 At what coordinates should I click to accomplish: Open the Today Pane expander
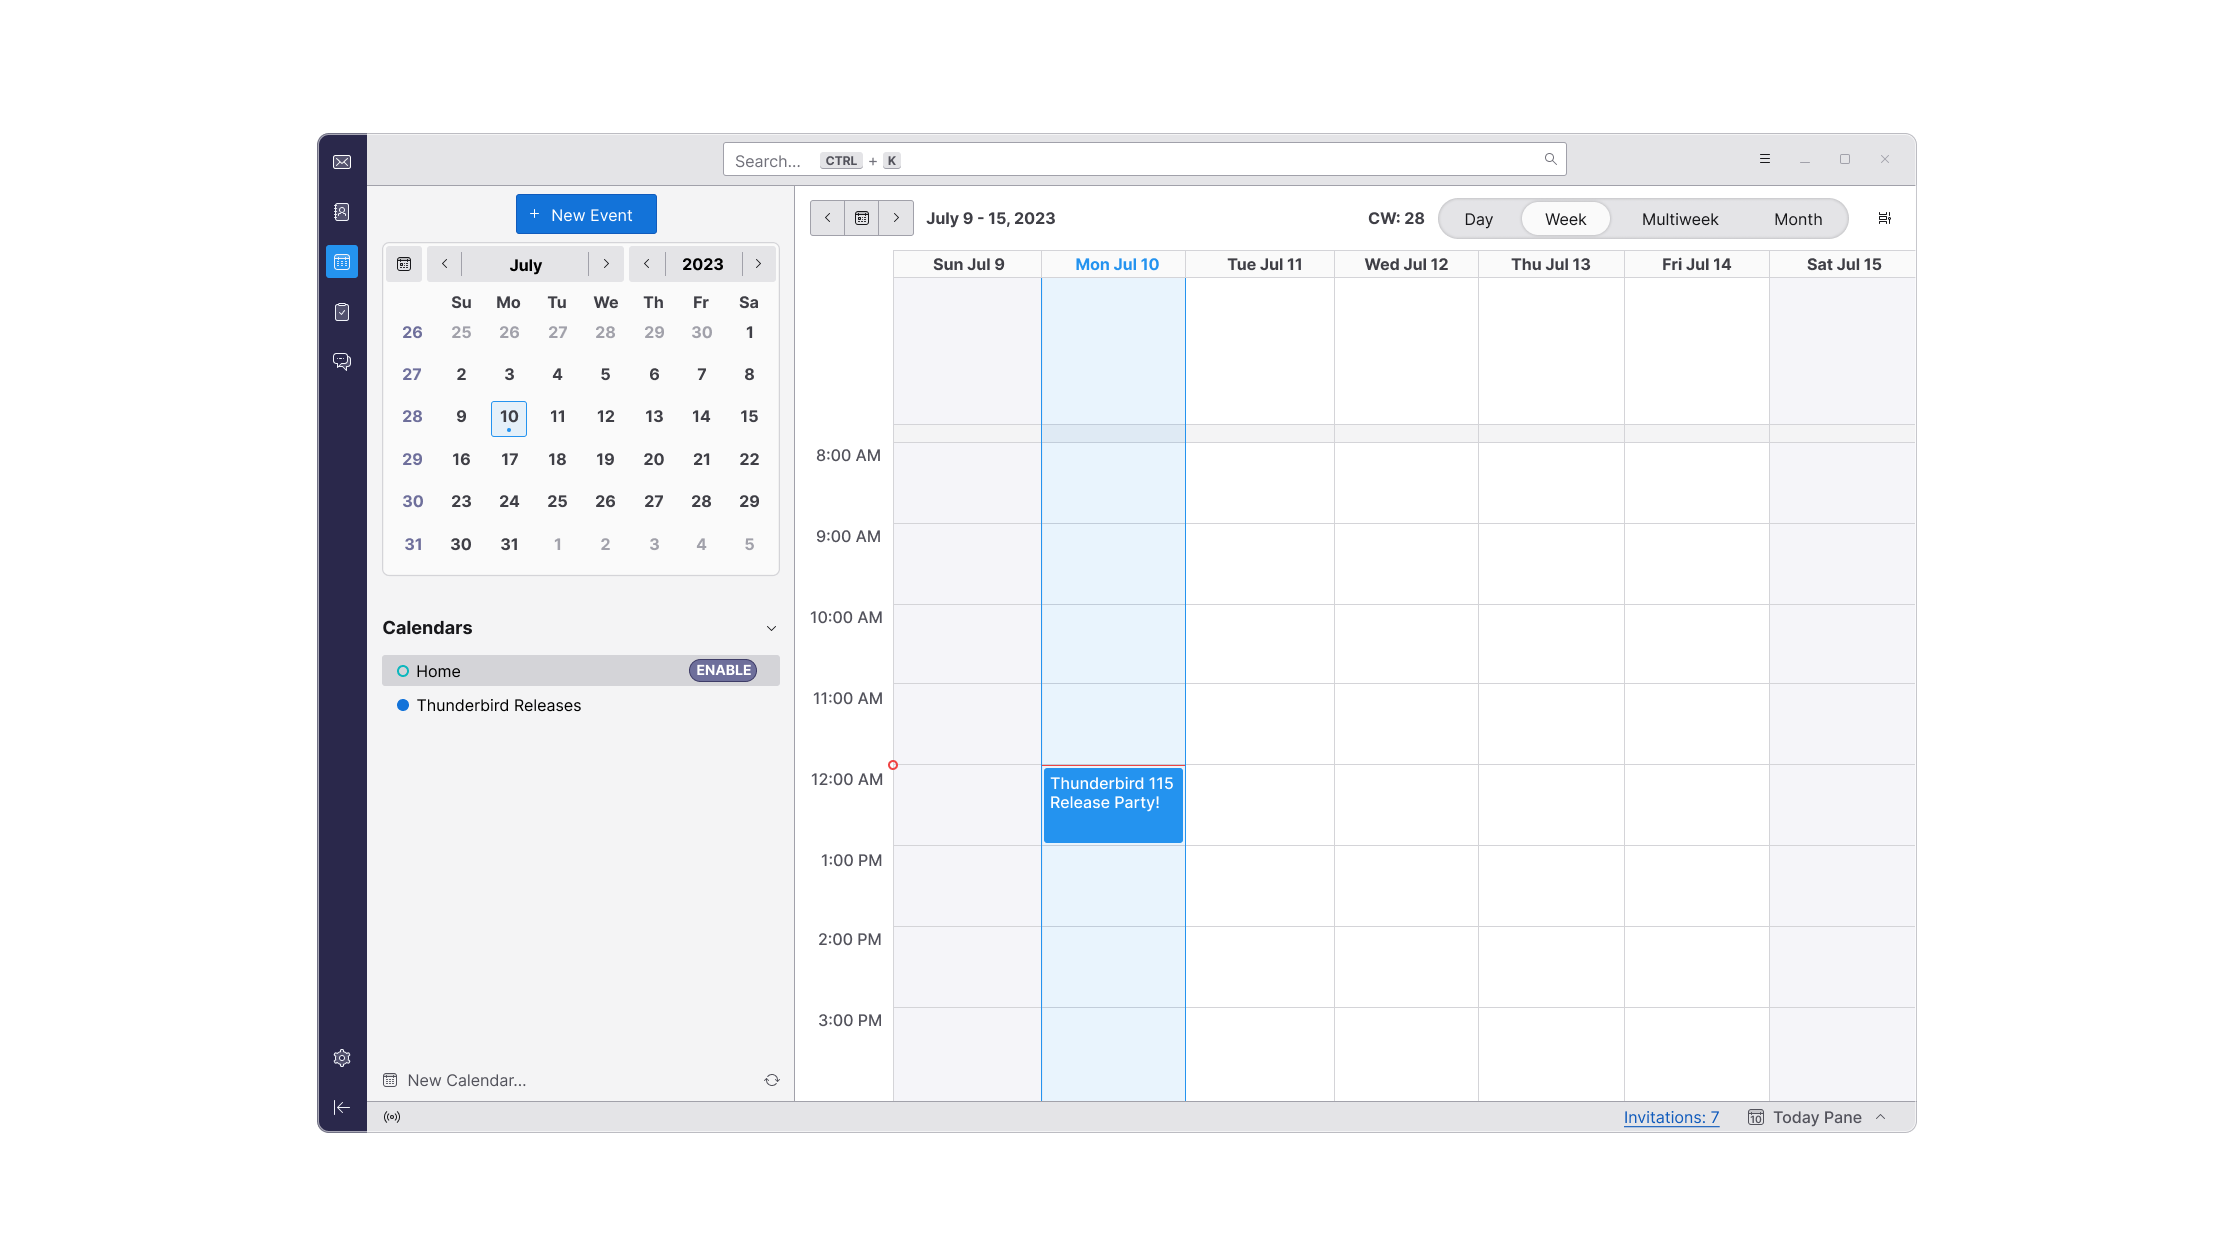[x=1885, y=1117]
